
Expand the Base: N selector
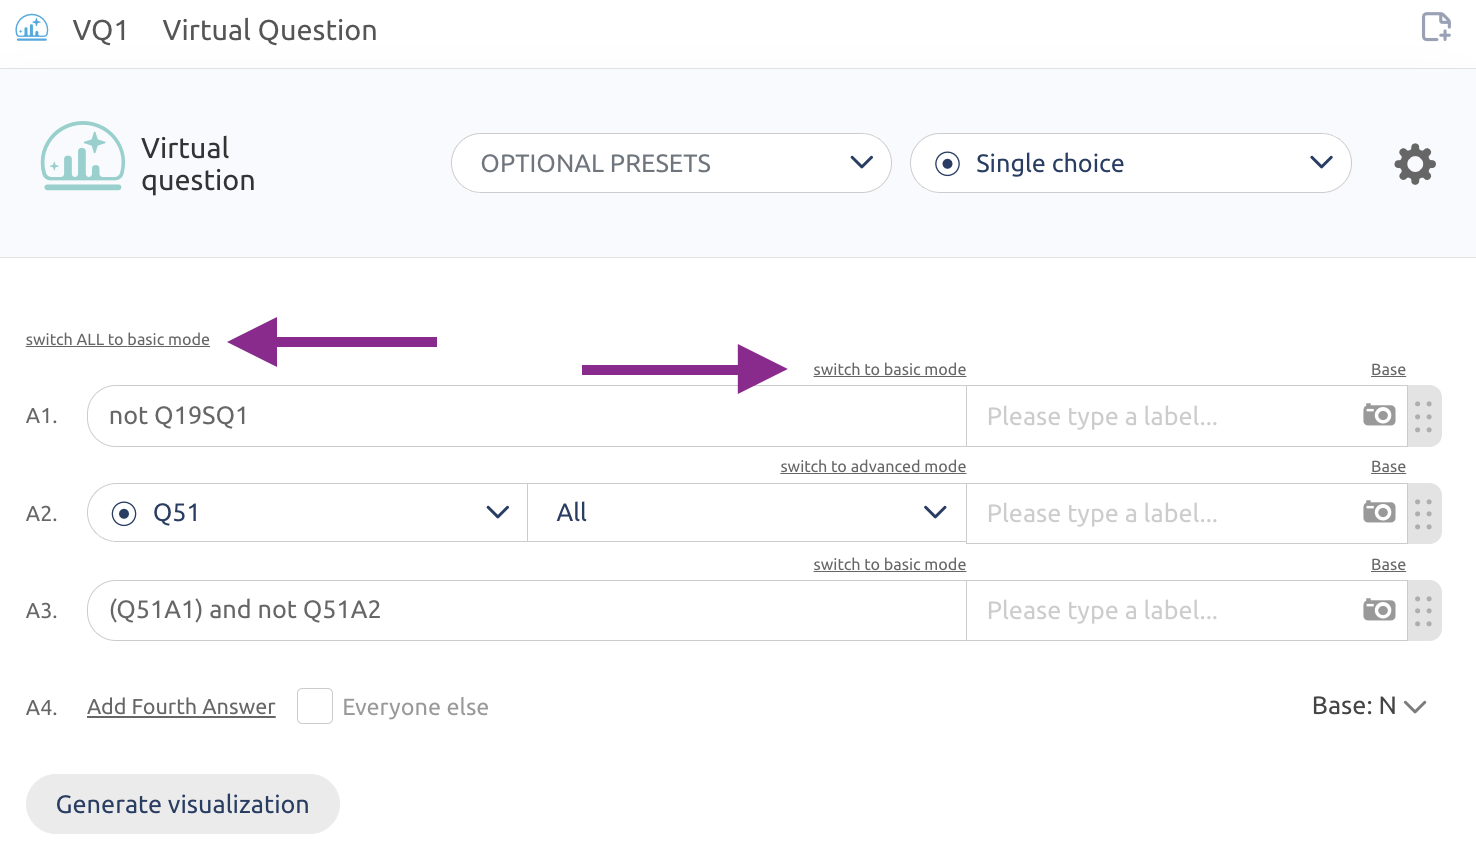1368,706
